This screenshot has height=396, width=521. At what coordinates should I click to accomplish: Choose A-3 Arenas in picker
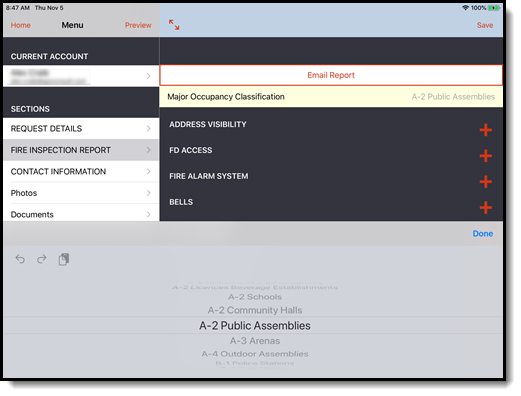pyautogui.click(x=255, y=341)
